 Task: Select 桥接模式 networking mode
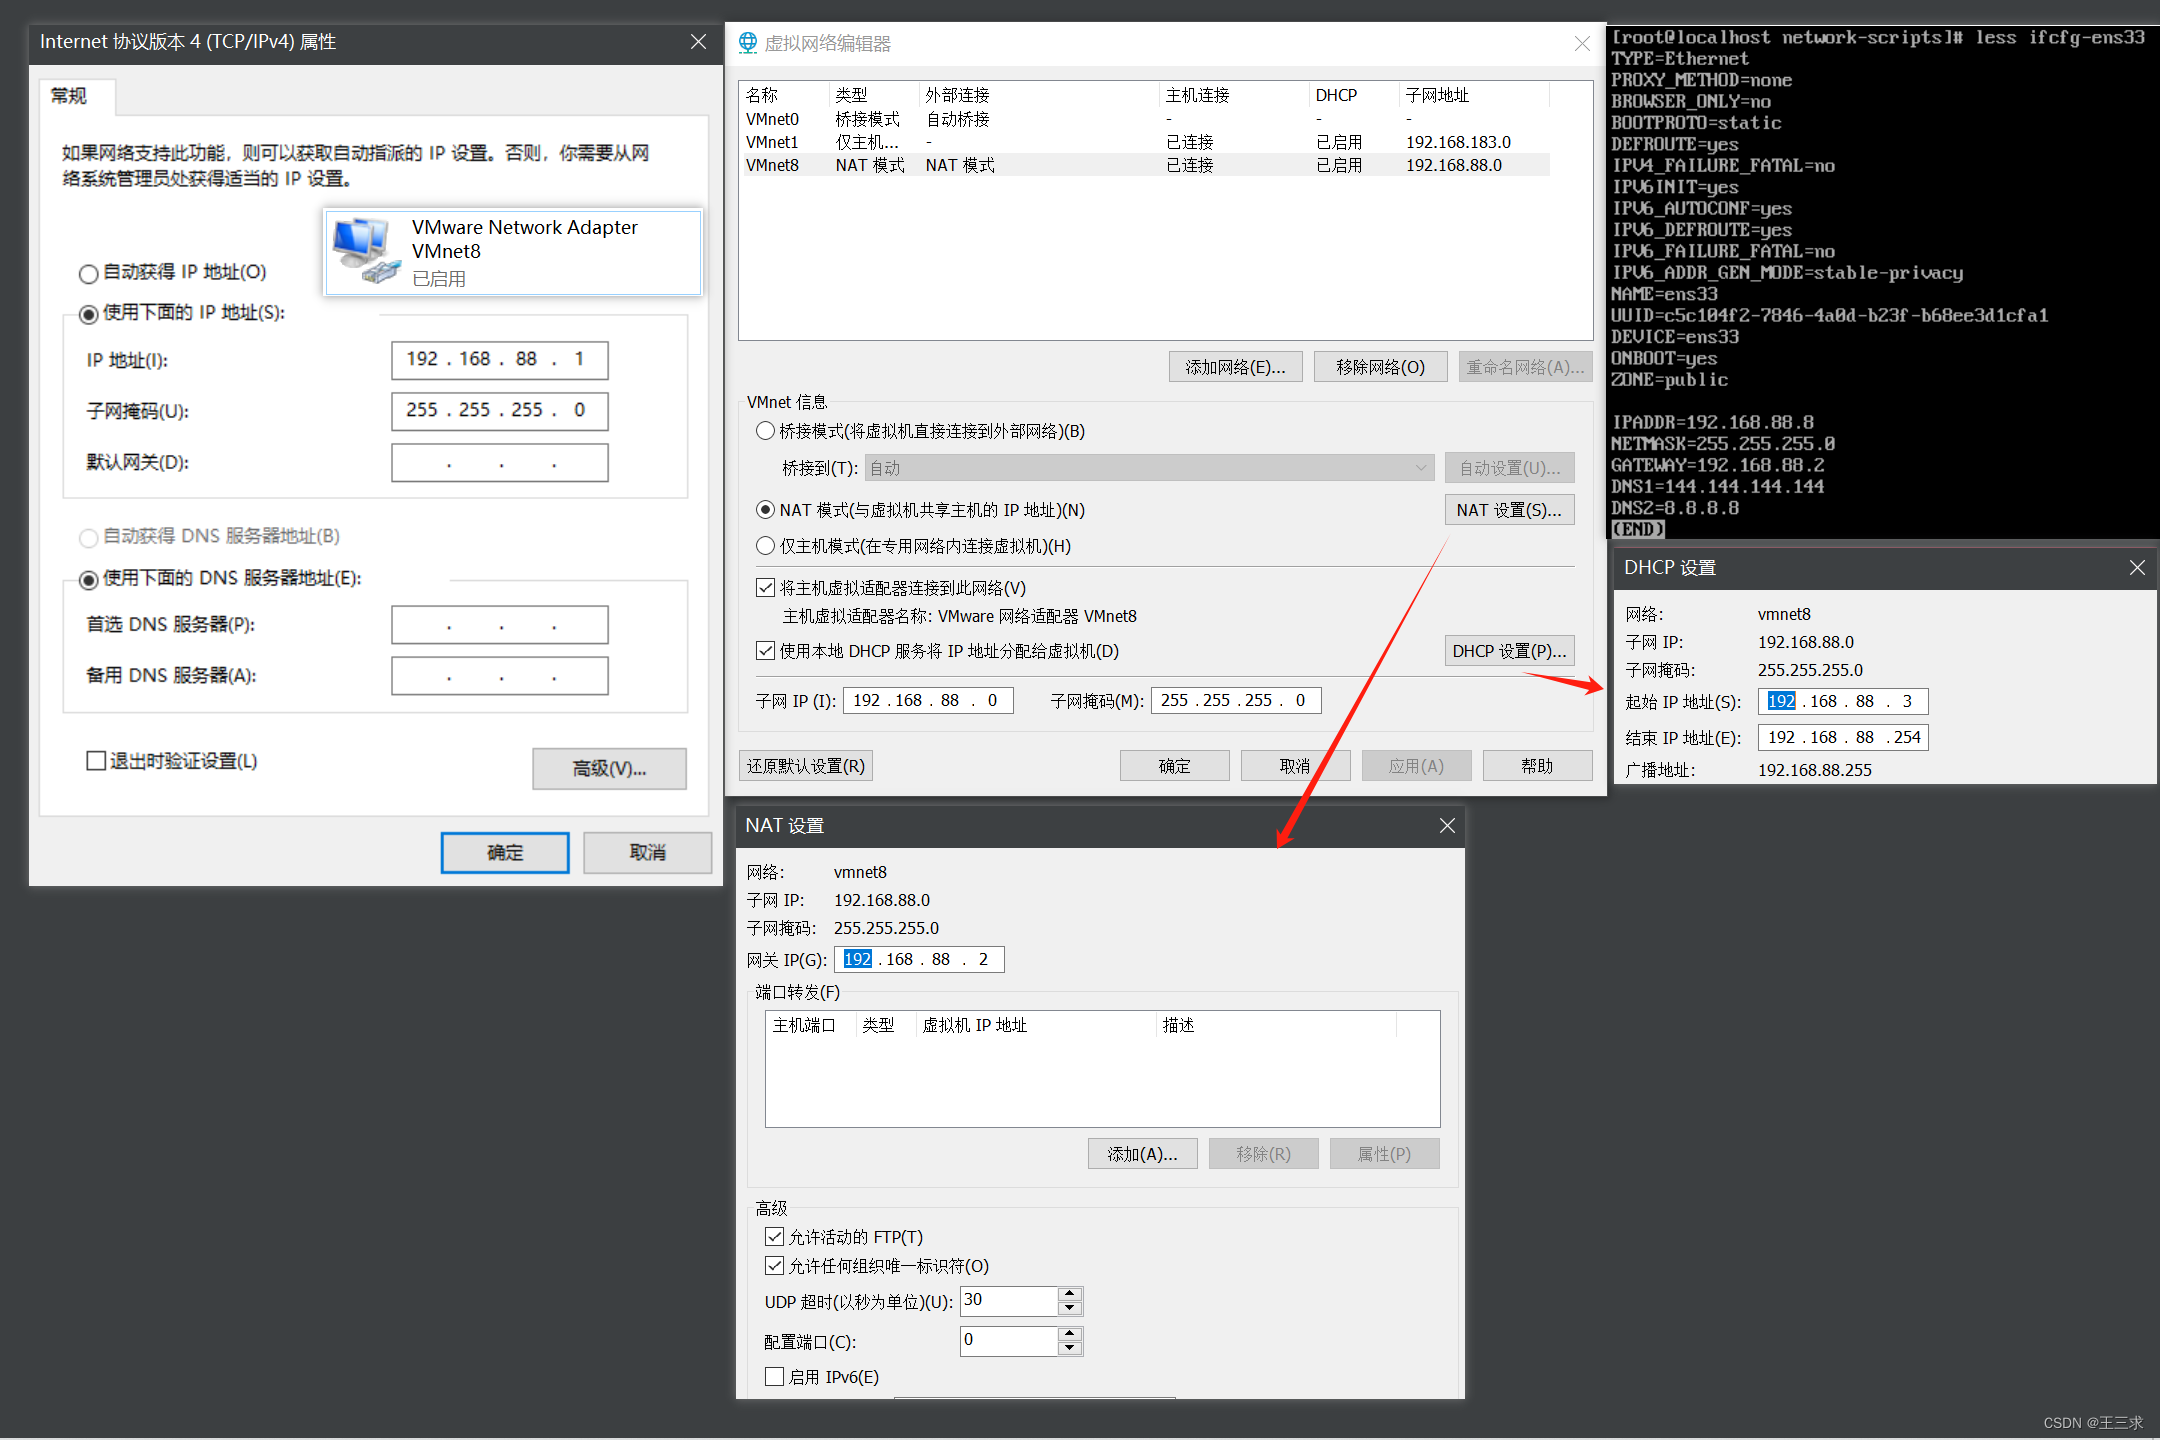[x=766, y=431]
